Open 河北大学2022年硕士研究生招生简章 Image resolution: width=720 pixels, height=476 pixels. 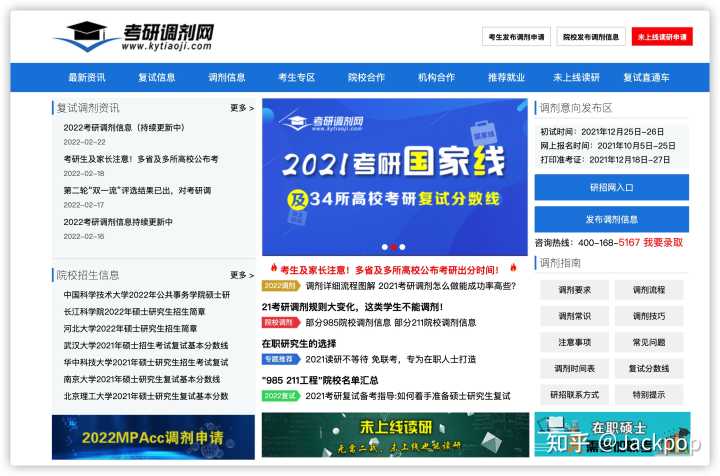130,329
